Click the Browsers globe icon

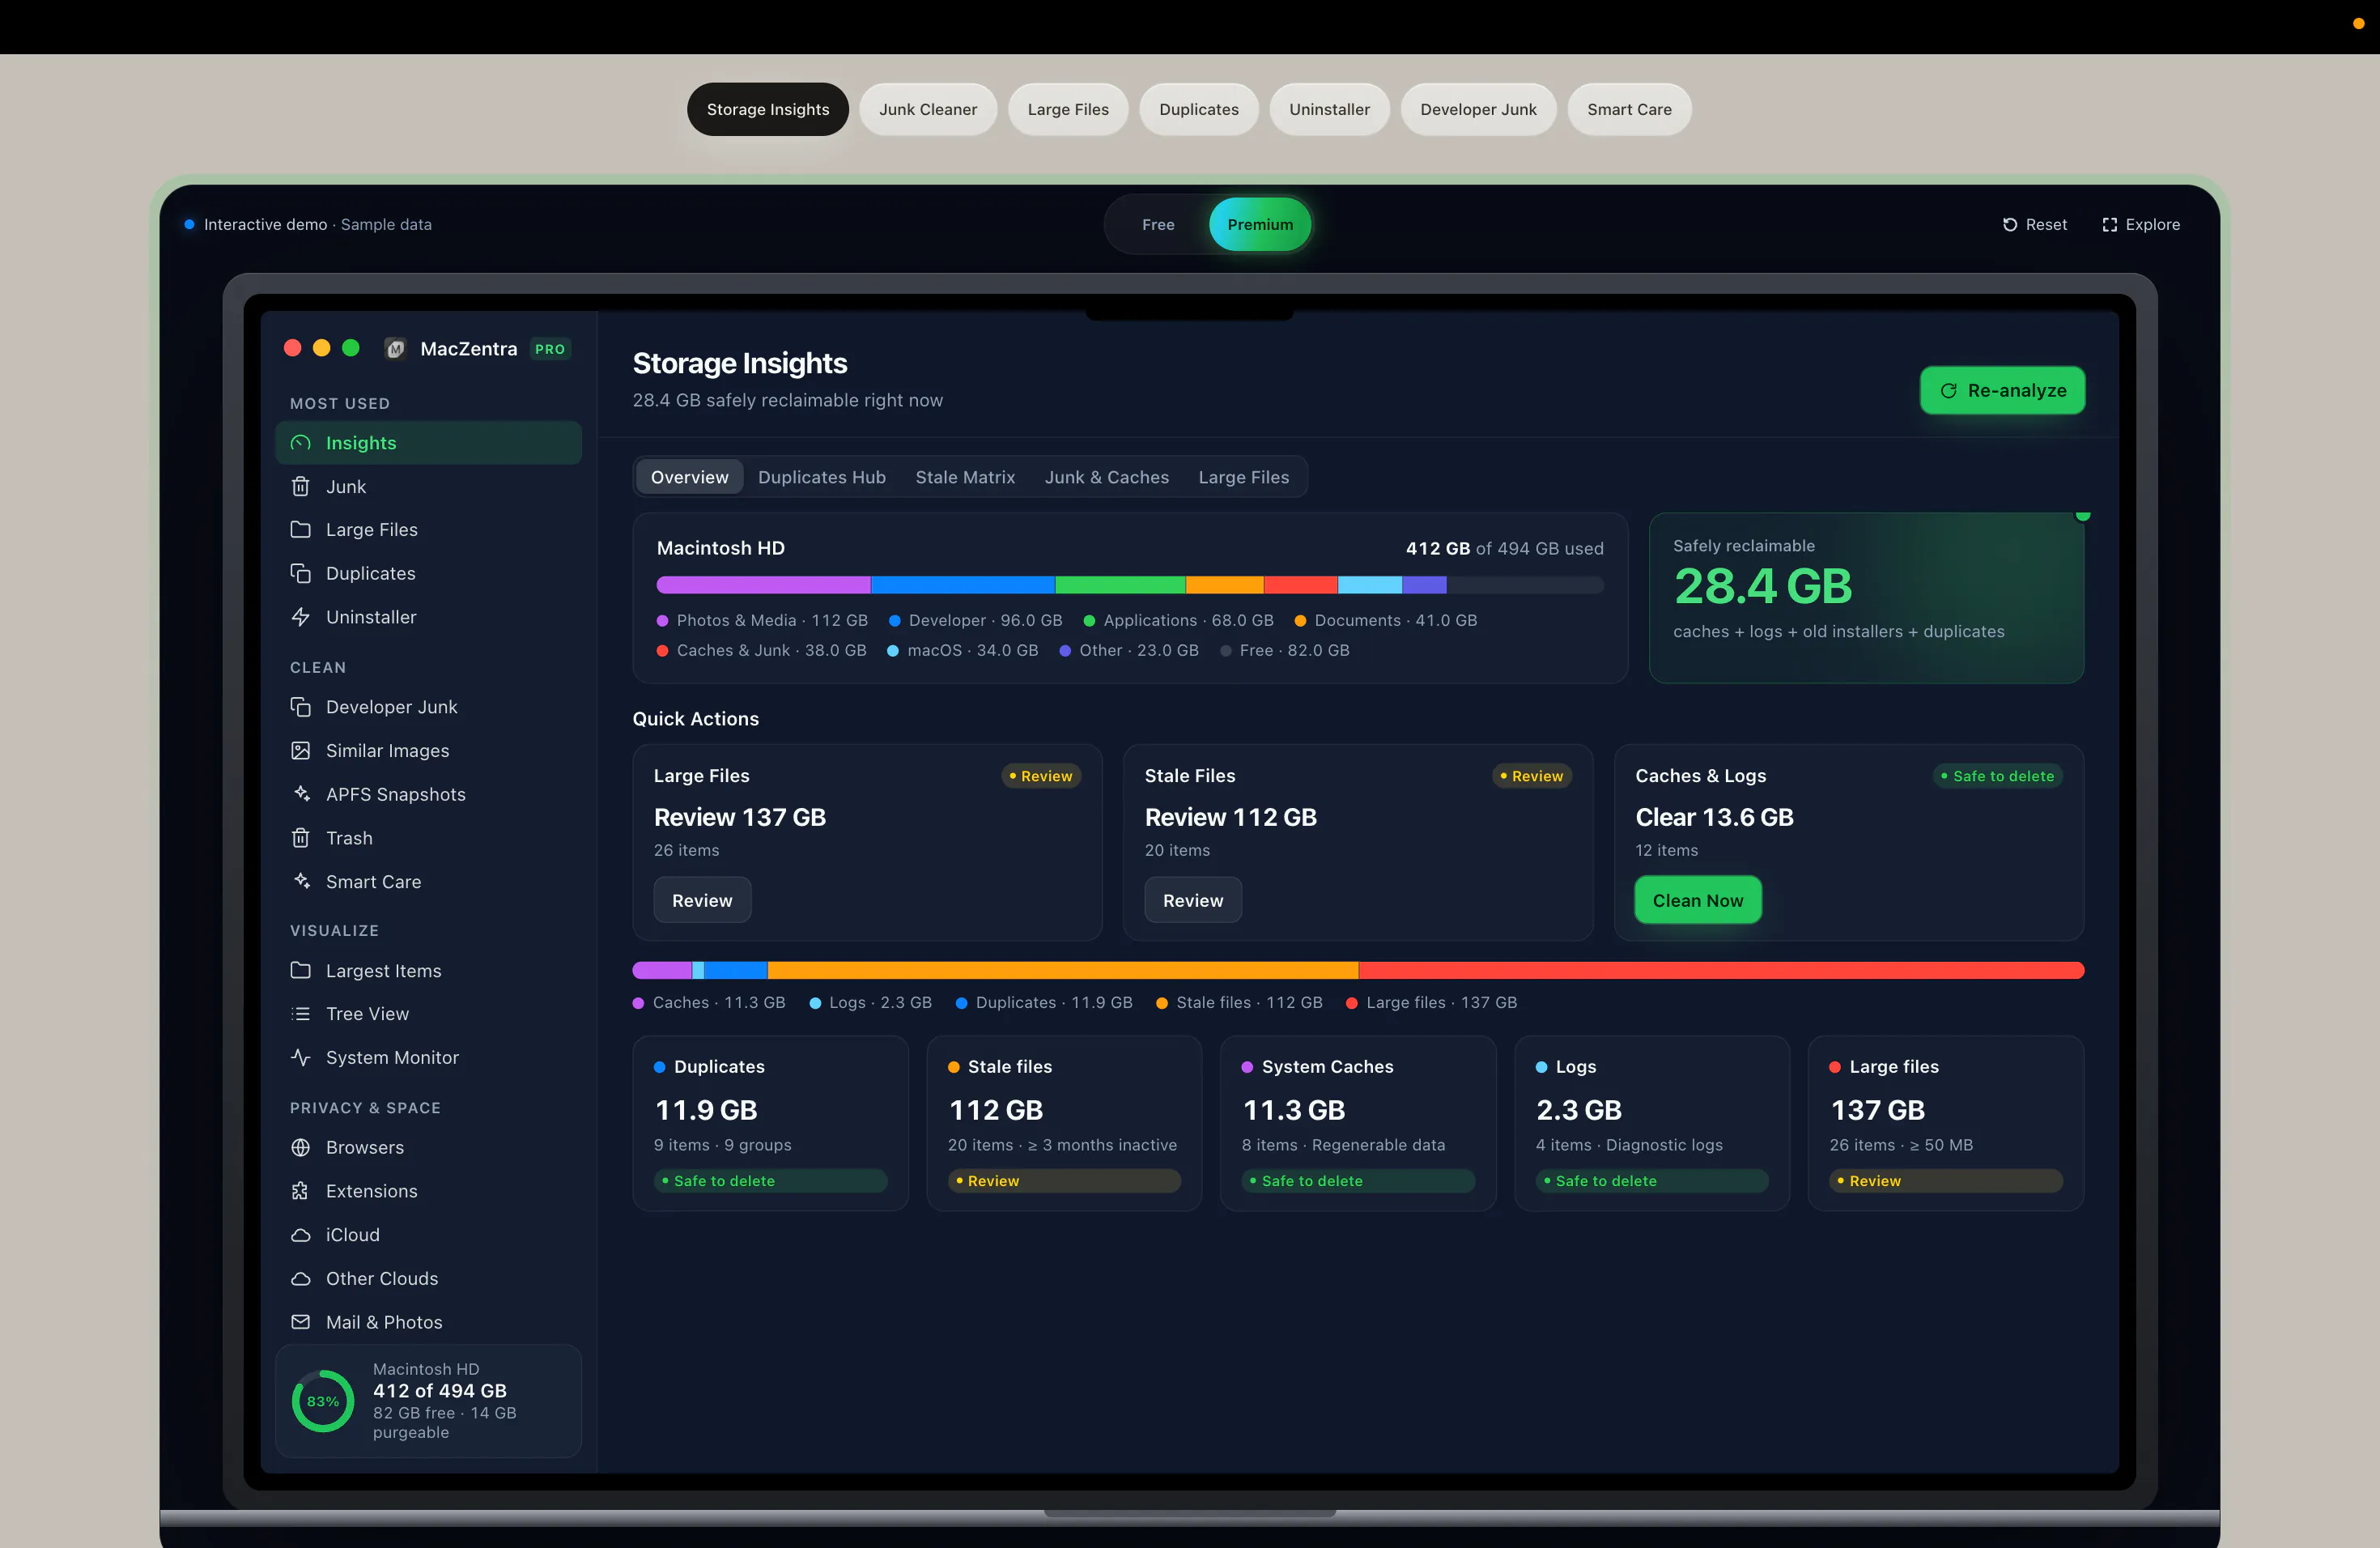300,1147
